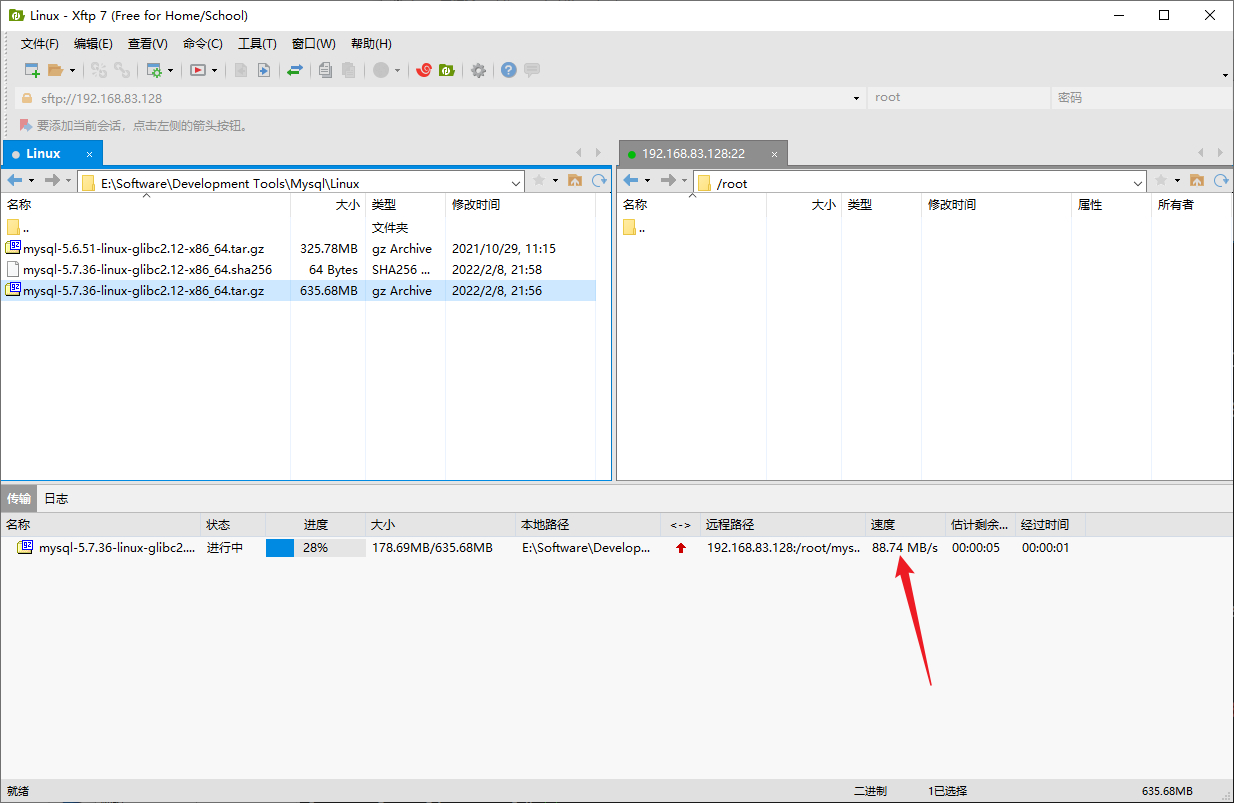Image resolution: width=1234 pixels, height=803 pixels.
Task: Select the Linux session tab
Action: [x=42, y=153]
